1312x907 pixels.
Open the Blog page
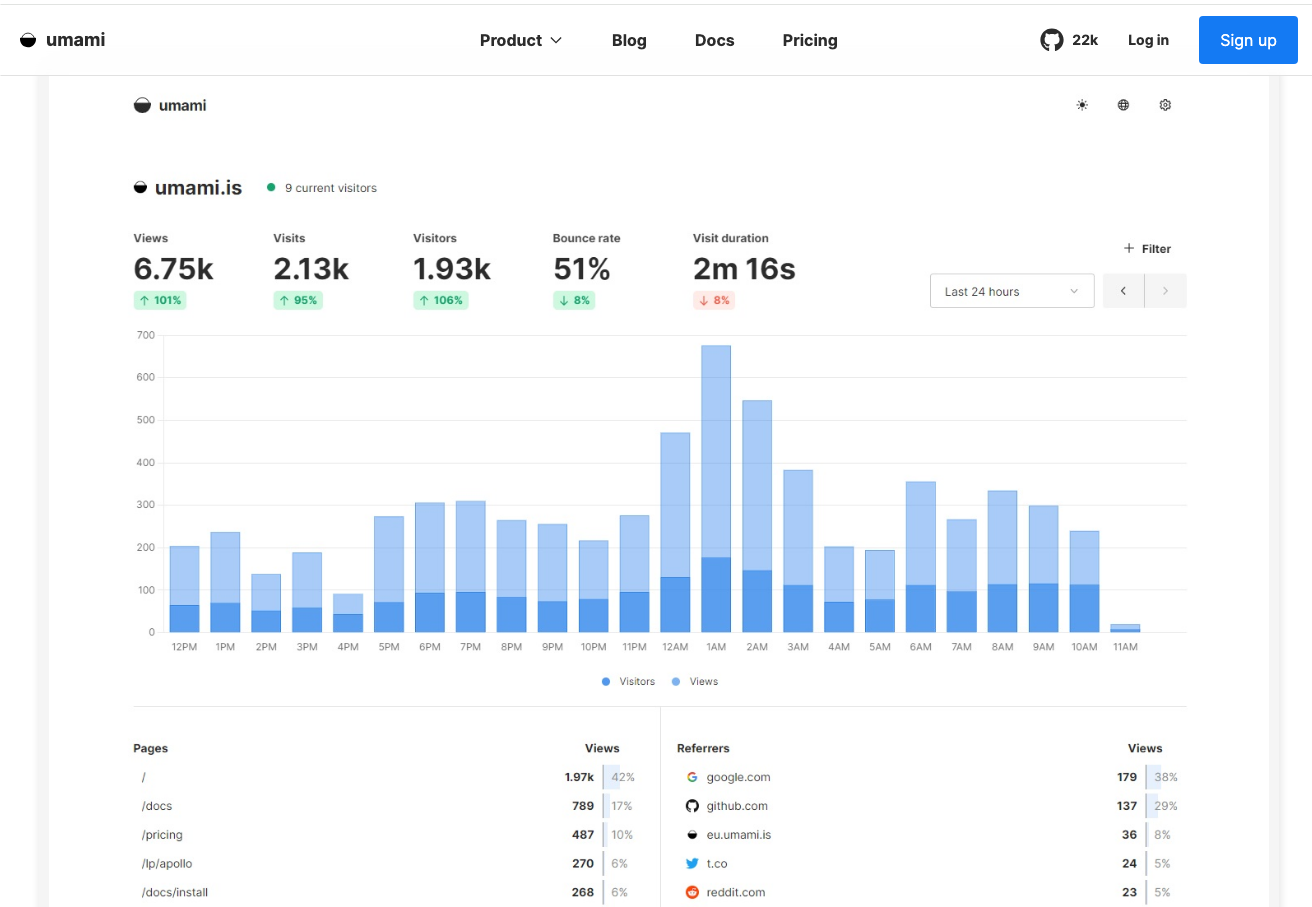click(629, 40)
